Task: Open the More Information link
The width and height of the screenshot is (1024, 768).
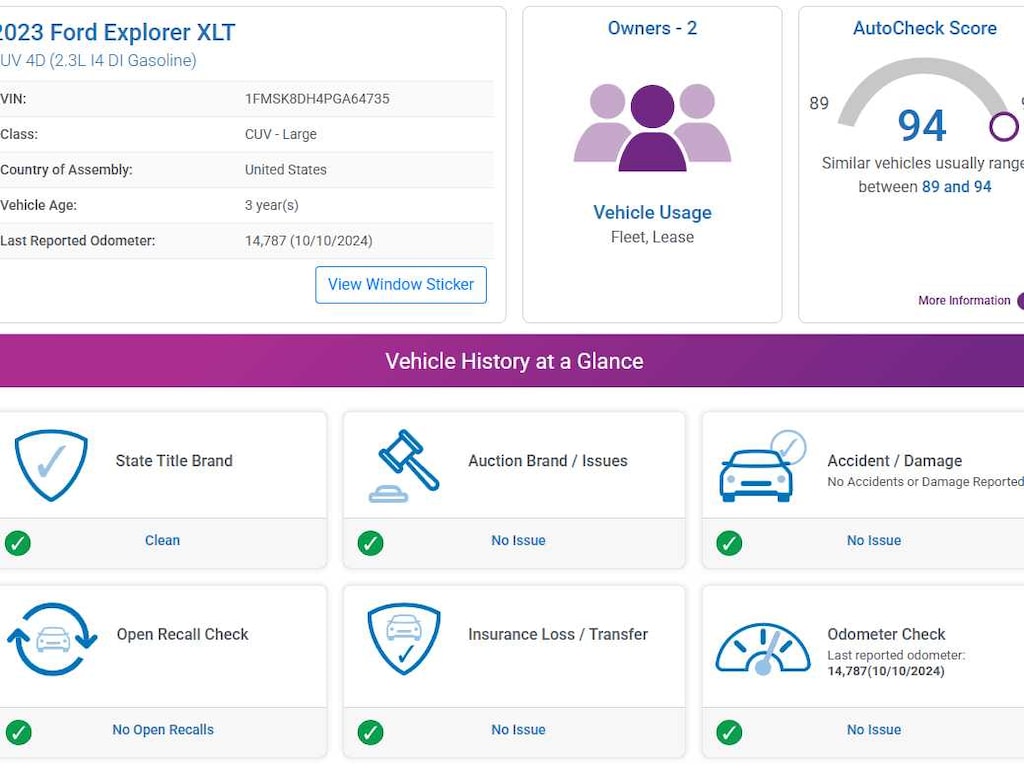Action: pyautogui.click(x=964, y=300)
